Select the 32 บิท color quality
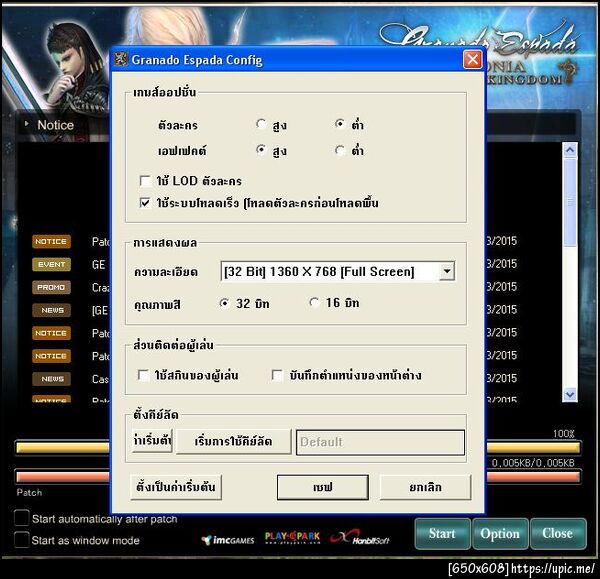Screen dimensions: 600x579 (x=225, y=303)
